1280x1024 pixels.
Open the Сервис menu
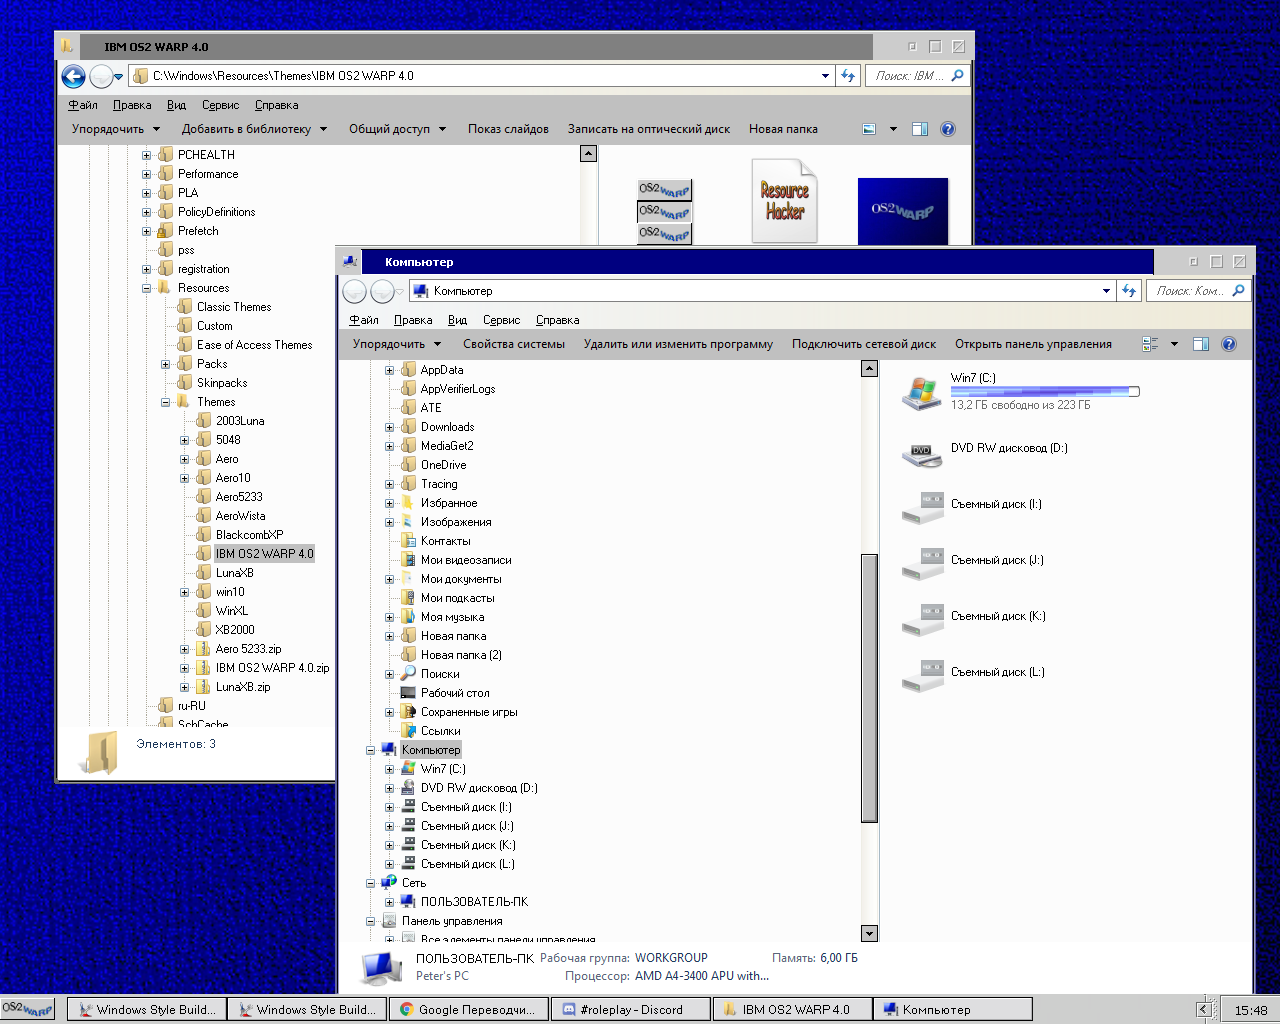(x=501, y=320)
